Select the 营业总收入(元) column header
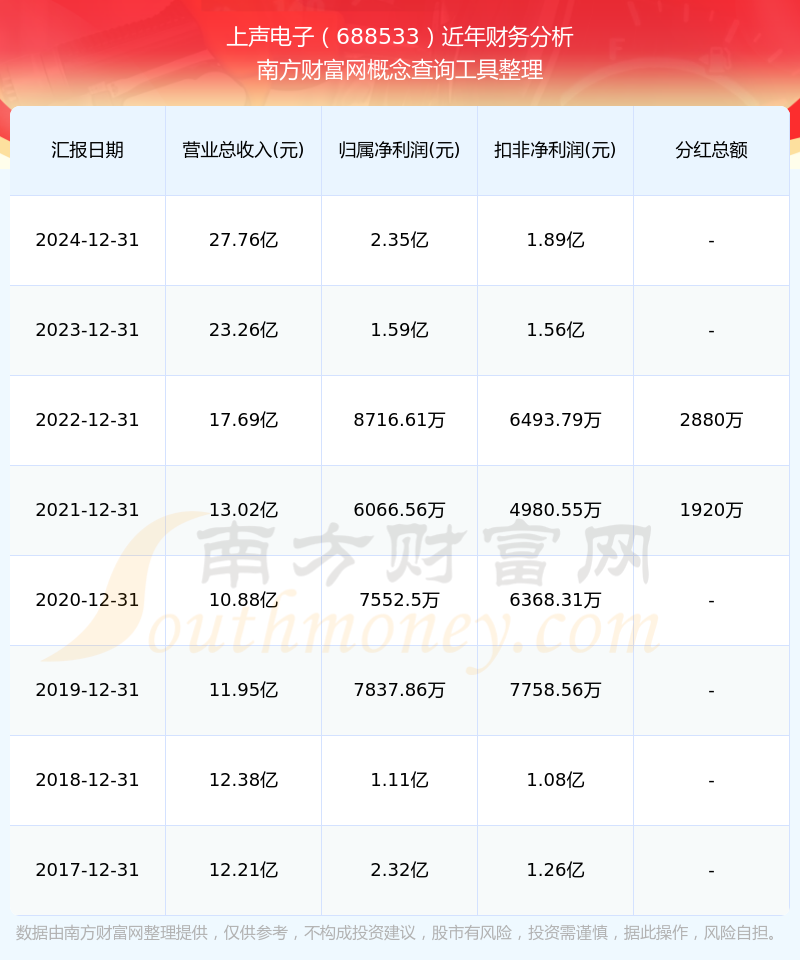800x960 pixels. [x=244, y=150]
